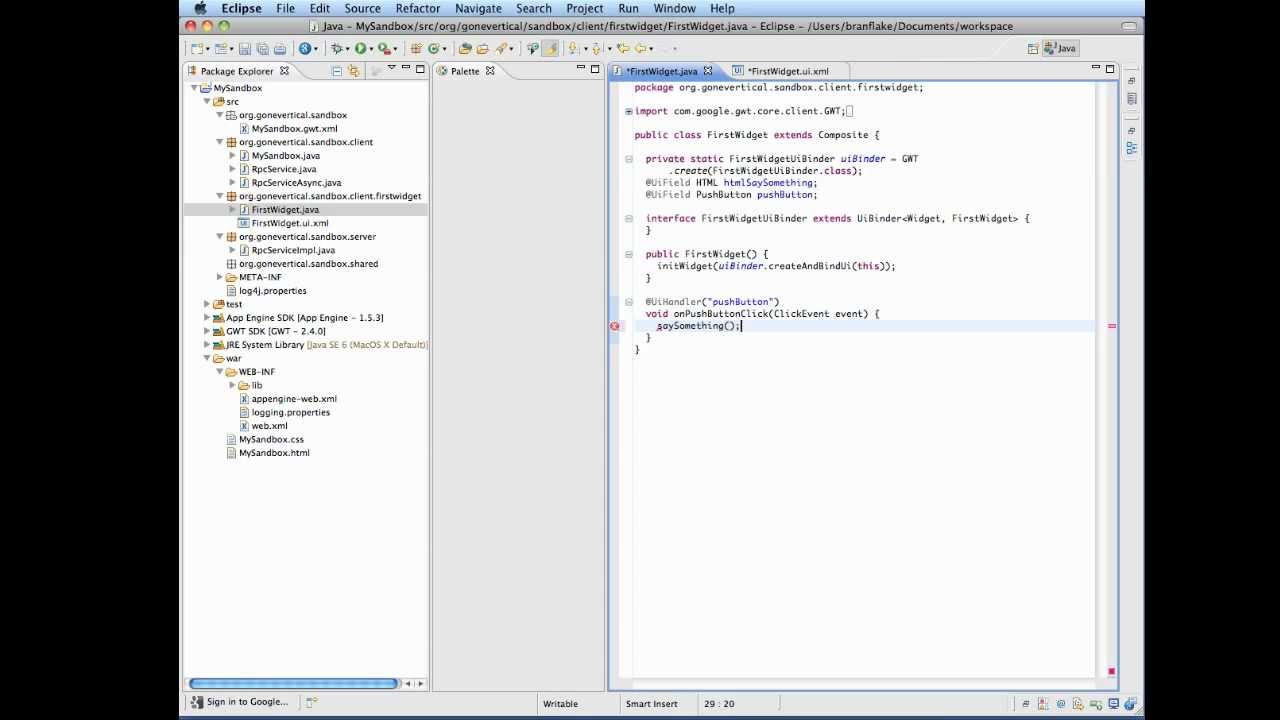Image resolution: width=1280 pixels, height=720 pixels.
Task: Collapse the onPushButtonClick method fold marker
Action: pos(629,302)
